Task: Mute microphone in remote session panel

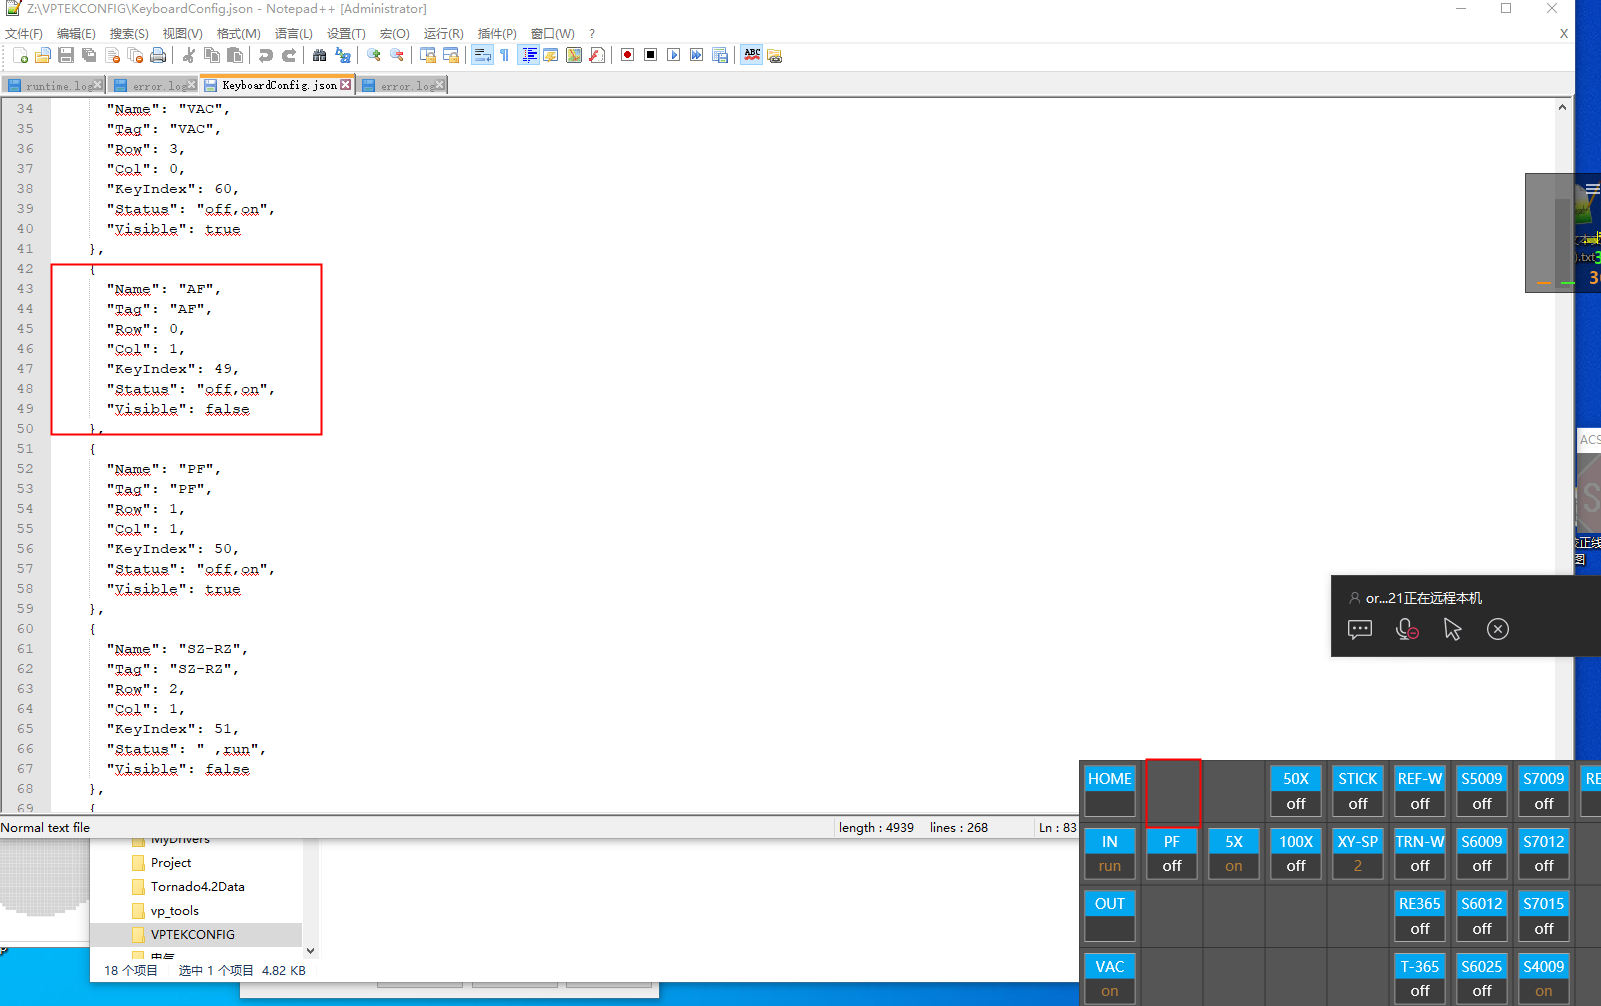Action: click(x=1406, y=629)
